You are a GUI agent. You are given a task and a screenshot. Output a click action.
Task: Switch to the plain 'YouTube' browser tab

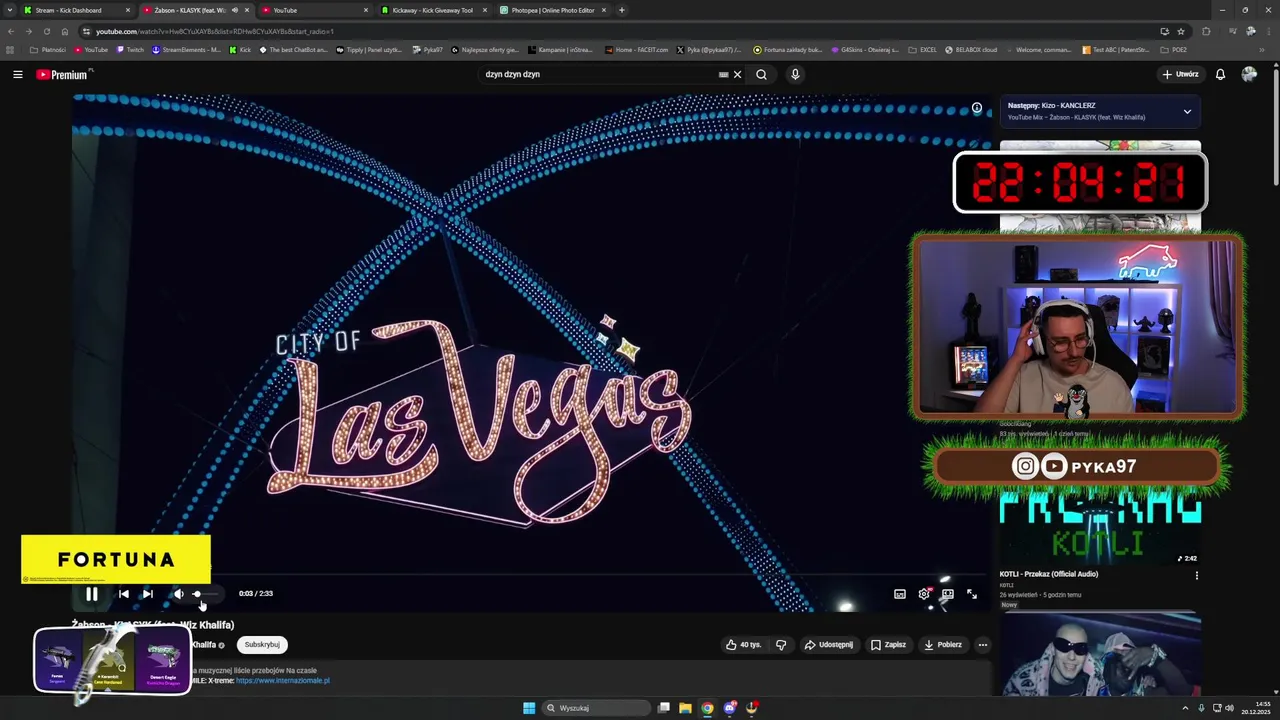(313, 10)
